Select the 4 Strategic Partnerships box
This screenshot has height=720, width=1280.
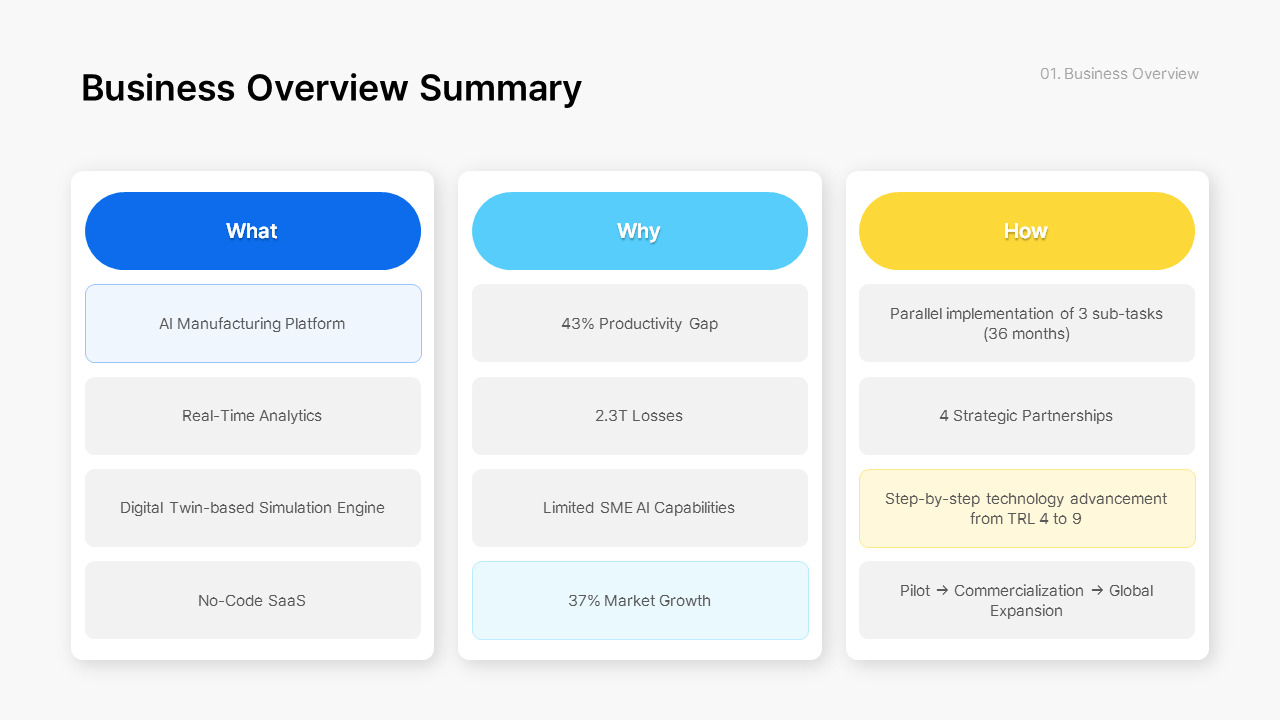pos(1027,416)
